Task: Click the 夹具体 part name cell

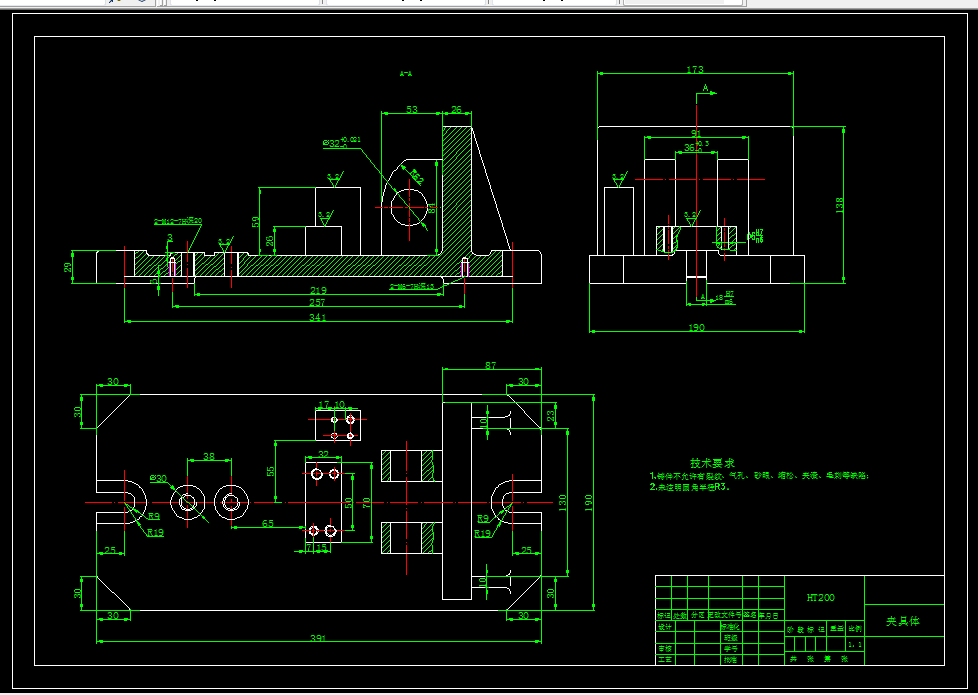Action: click(903, 621)
